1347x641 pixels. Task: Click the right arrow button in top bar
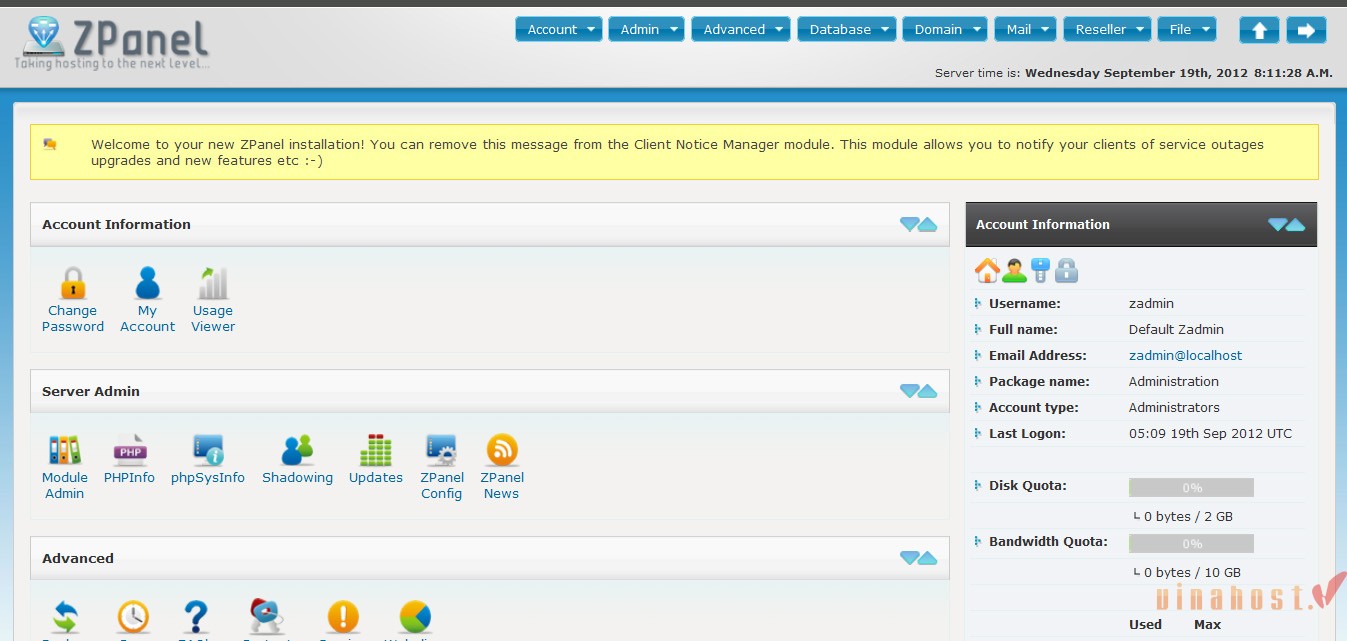pyautogui.click(x=1306, y=30)
